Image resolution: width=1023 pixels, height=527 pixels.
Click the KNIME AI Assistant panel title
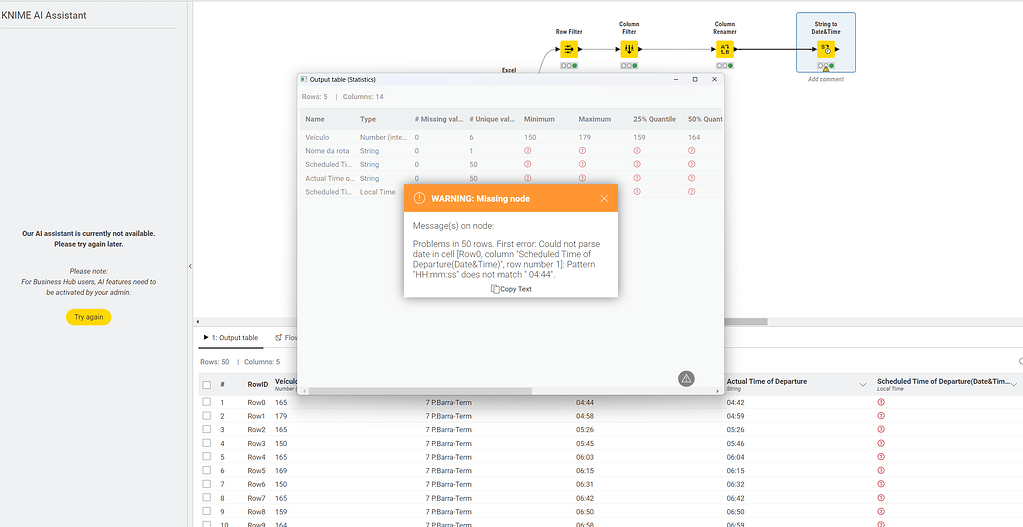pos(44,15)
